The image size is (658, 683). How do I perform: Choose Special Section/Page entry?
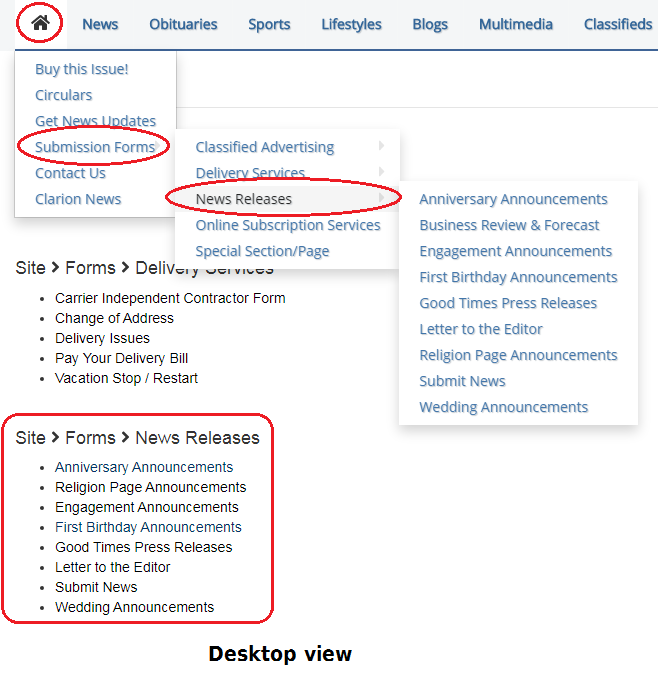coord(262,251)
